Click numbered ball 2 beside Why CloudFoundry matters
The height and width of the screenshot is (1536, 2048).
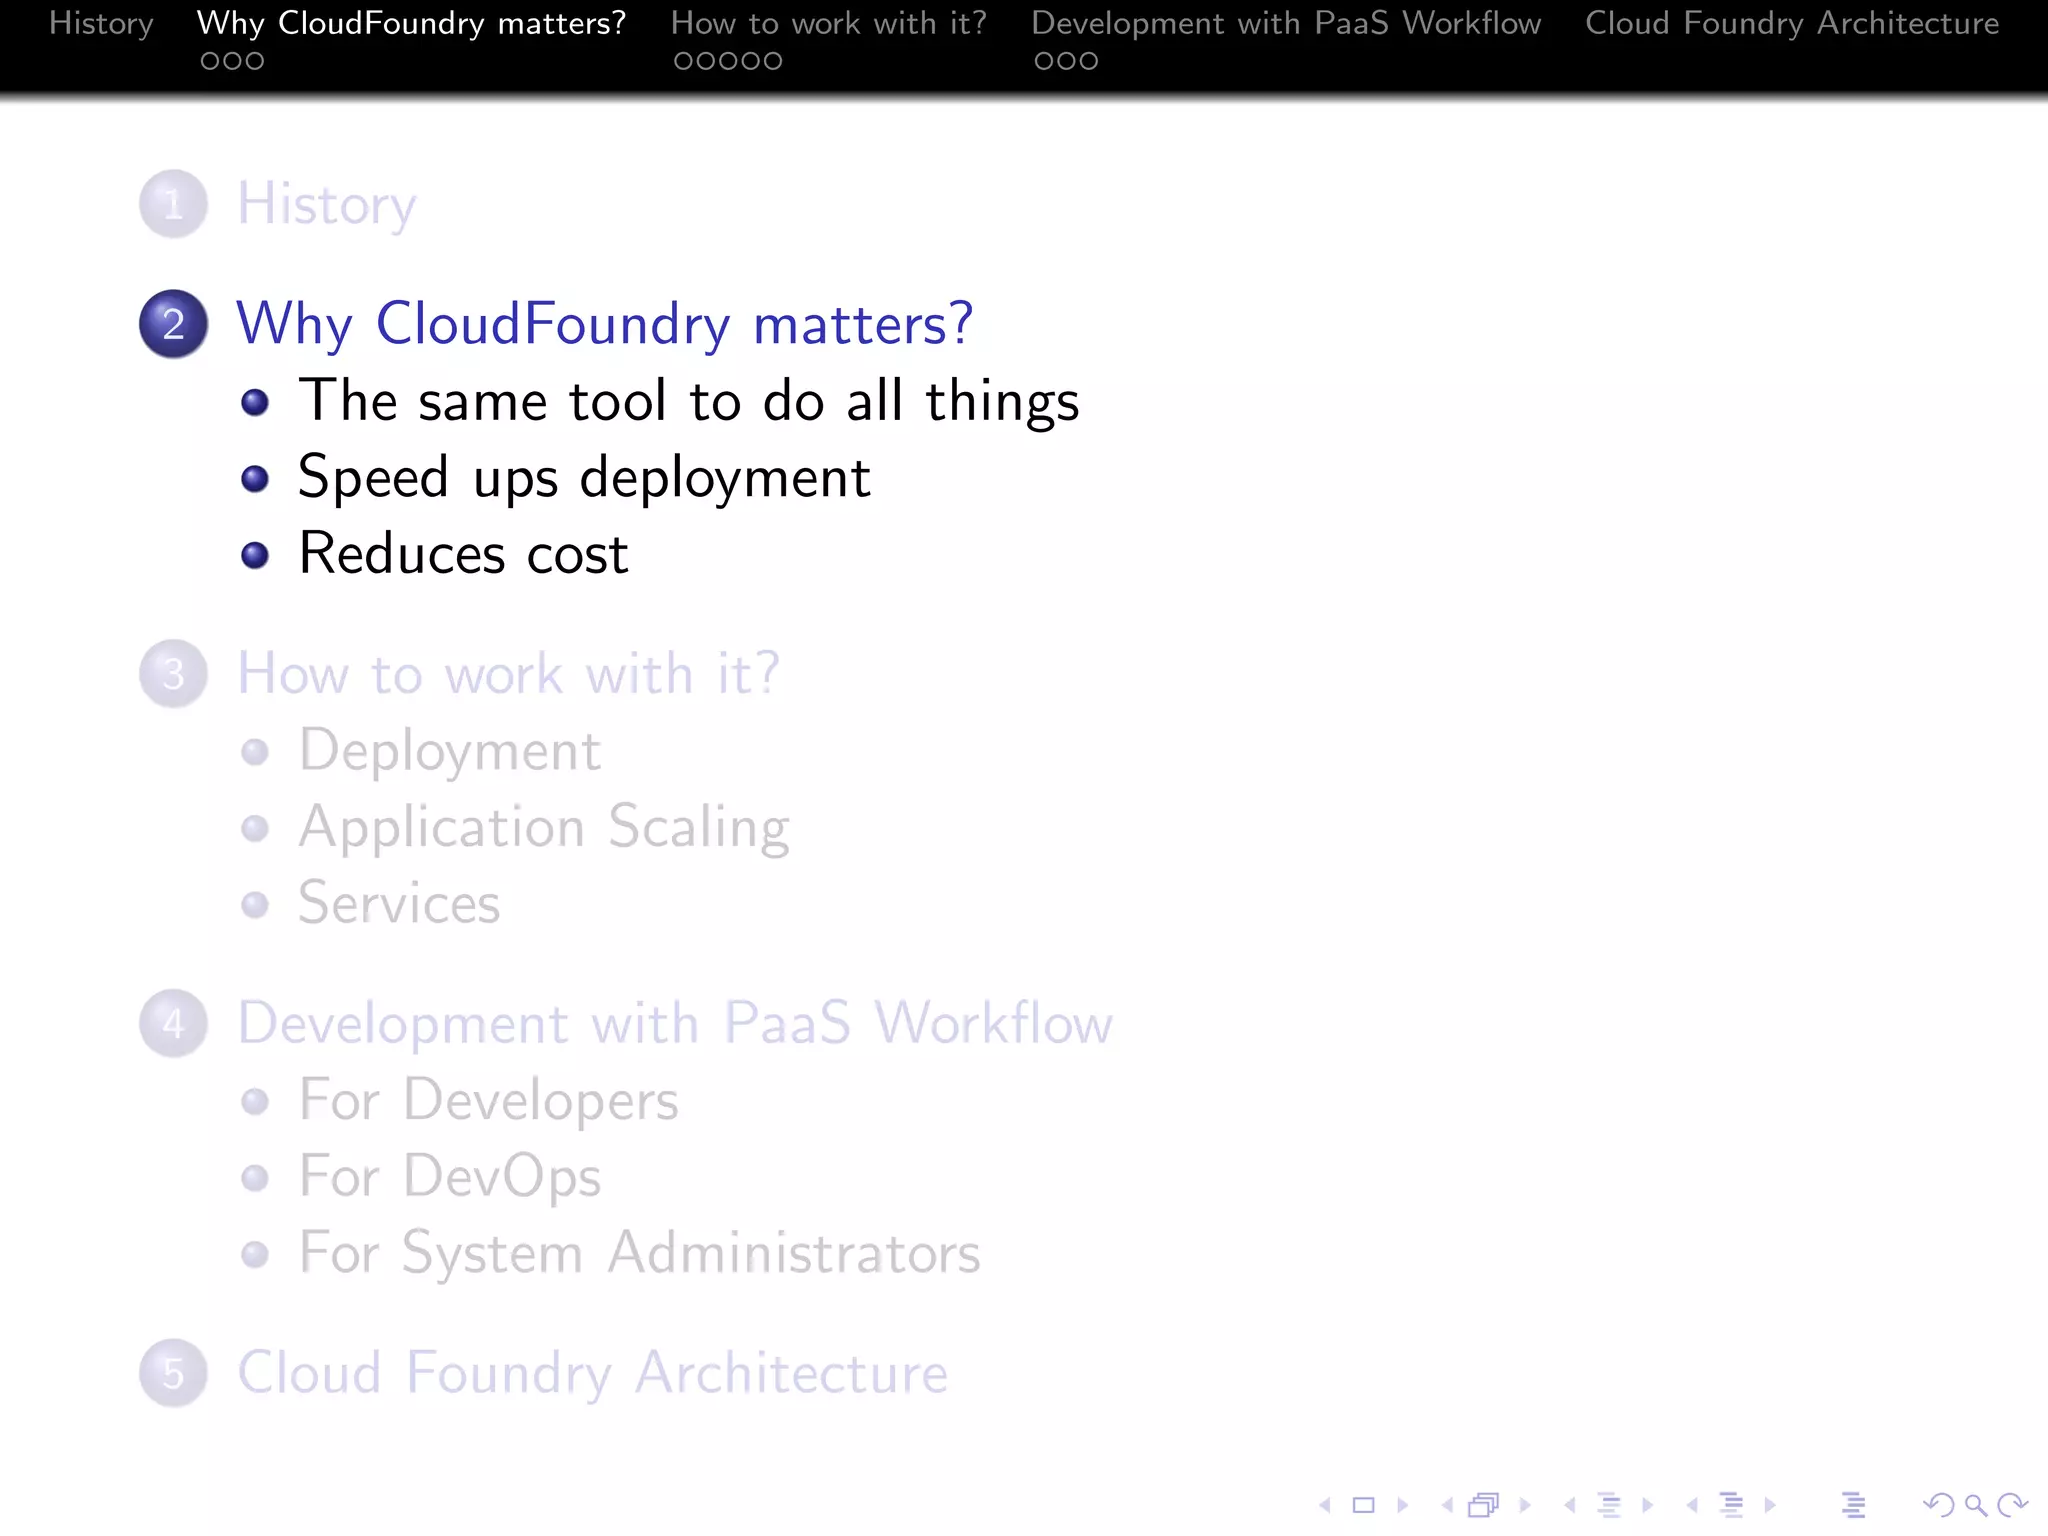[x=173, y=324]
